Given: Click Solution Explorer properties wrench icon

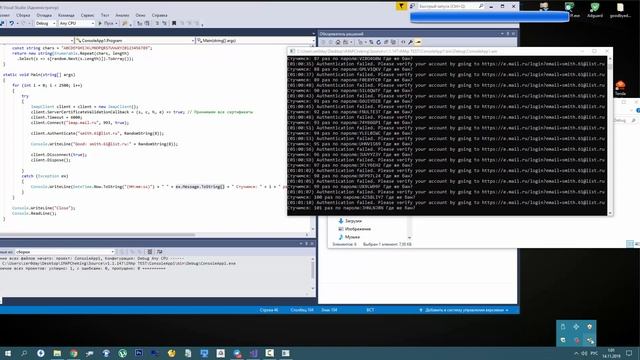Looking at the screenshot, I should [x=410, y=42].
